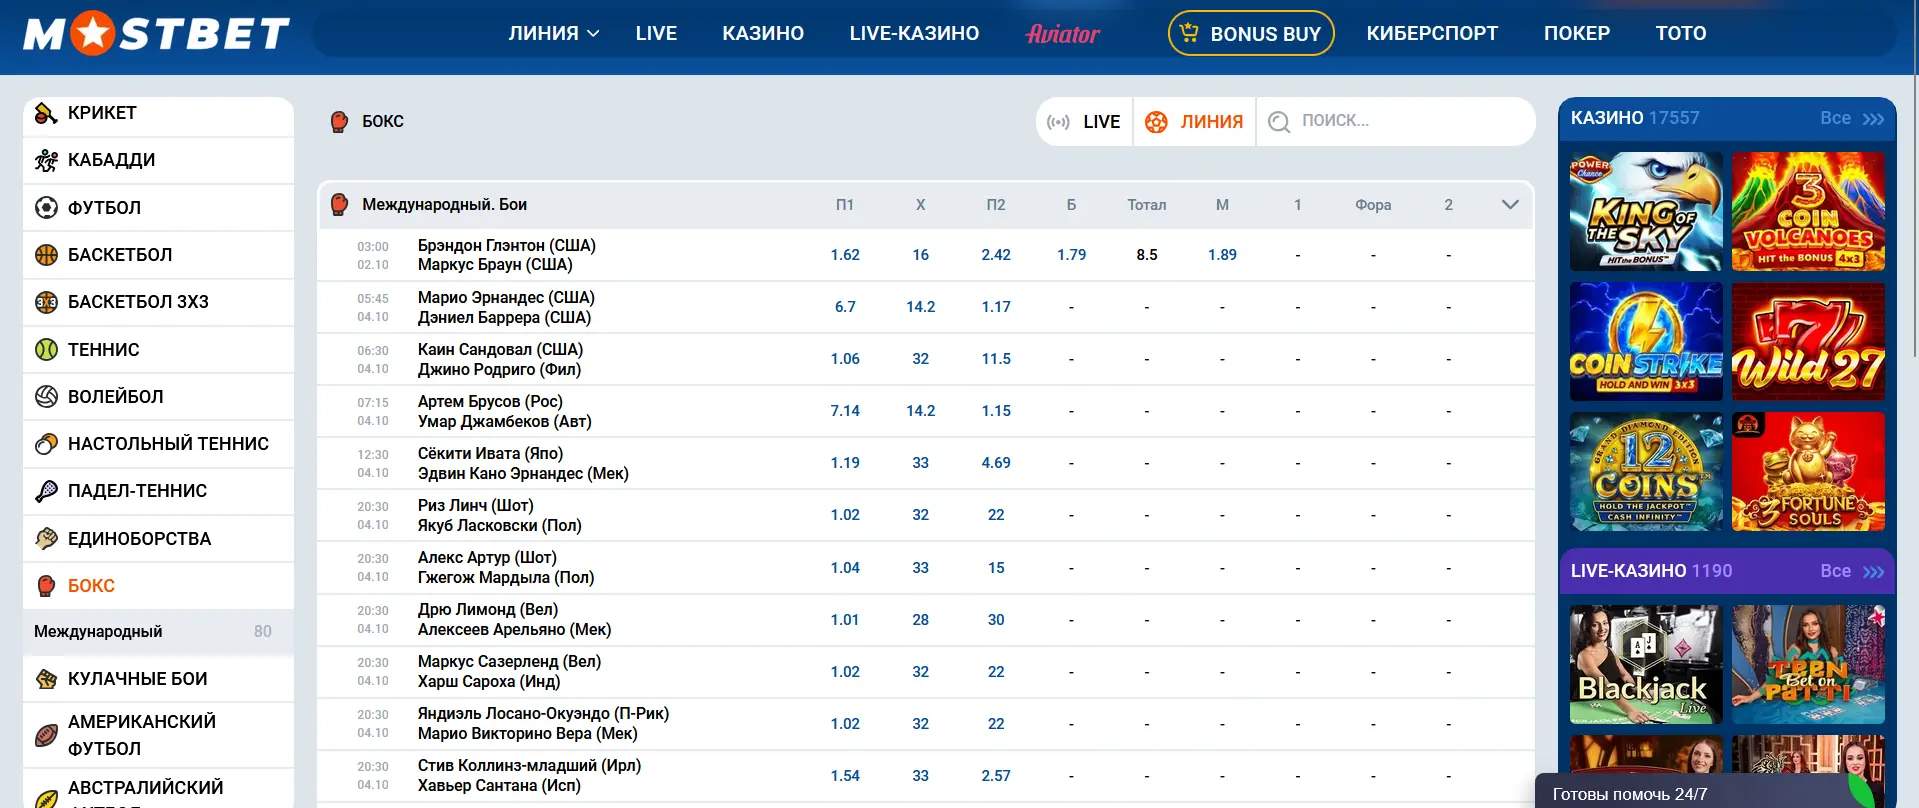
Task: Collapse the Международный. Бои section chevron
Action: point(1510,205)
